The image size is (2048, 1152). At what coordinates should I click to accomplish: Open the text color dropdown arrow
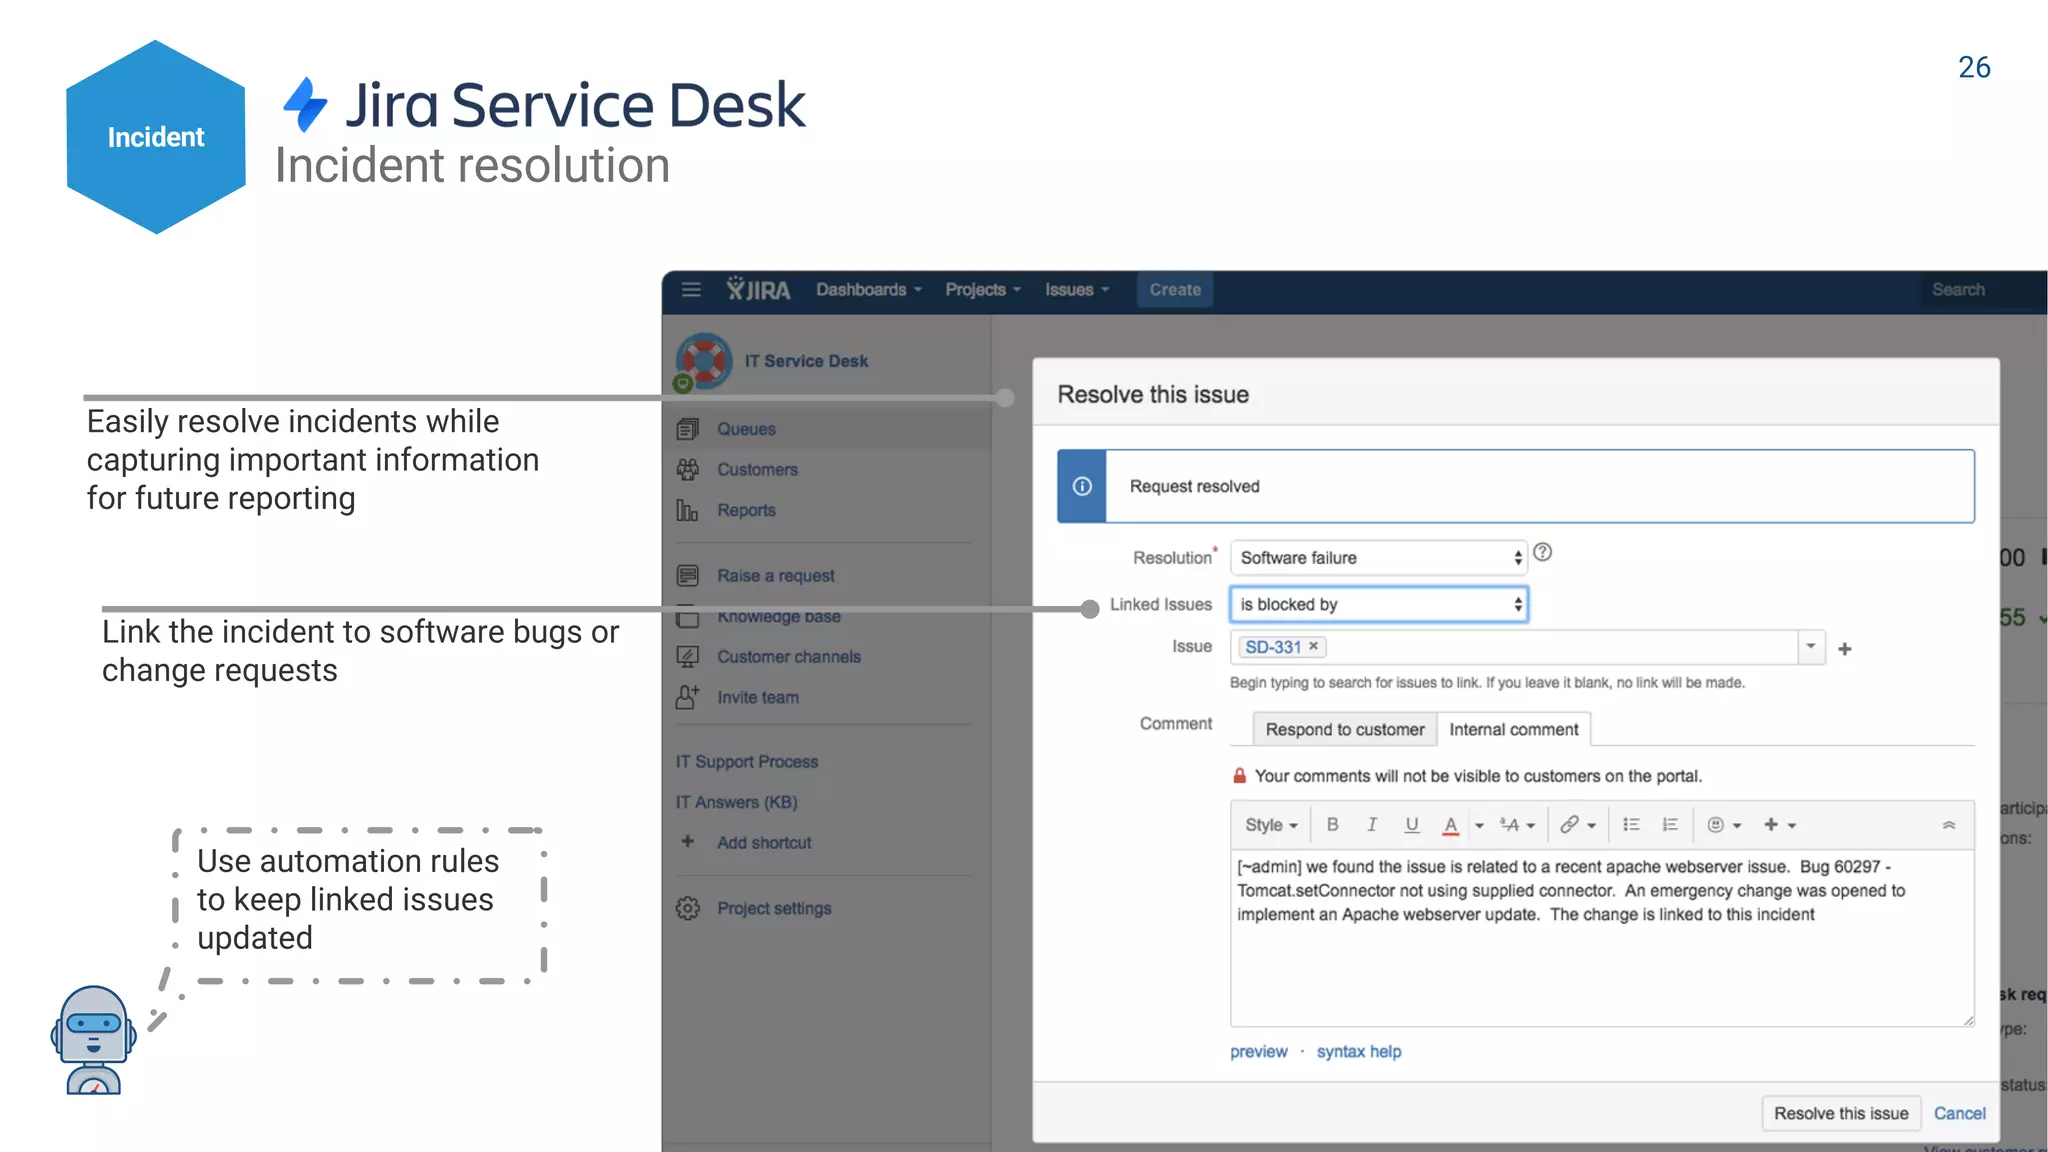[1479, 826]
